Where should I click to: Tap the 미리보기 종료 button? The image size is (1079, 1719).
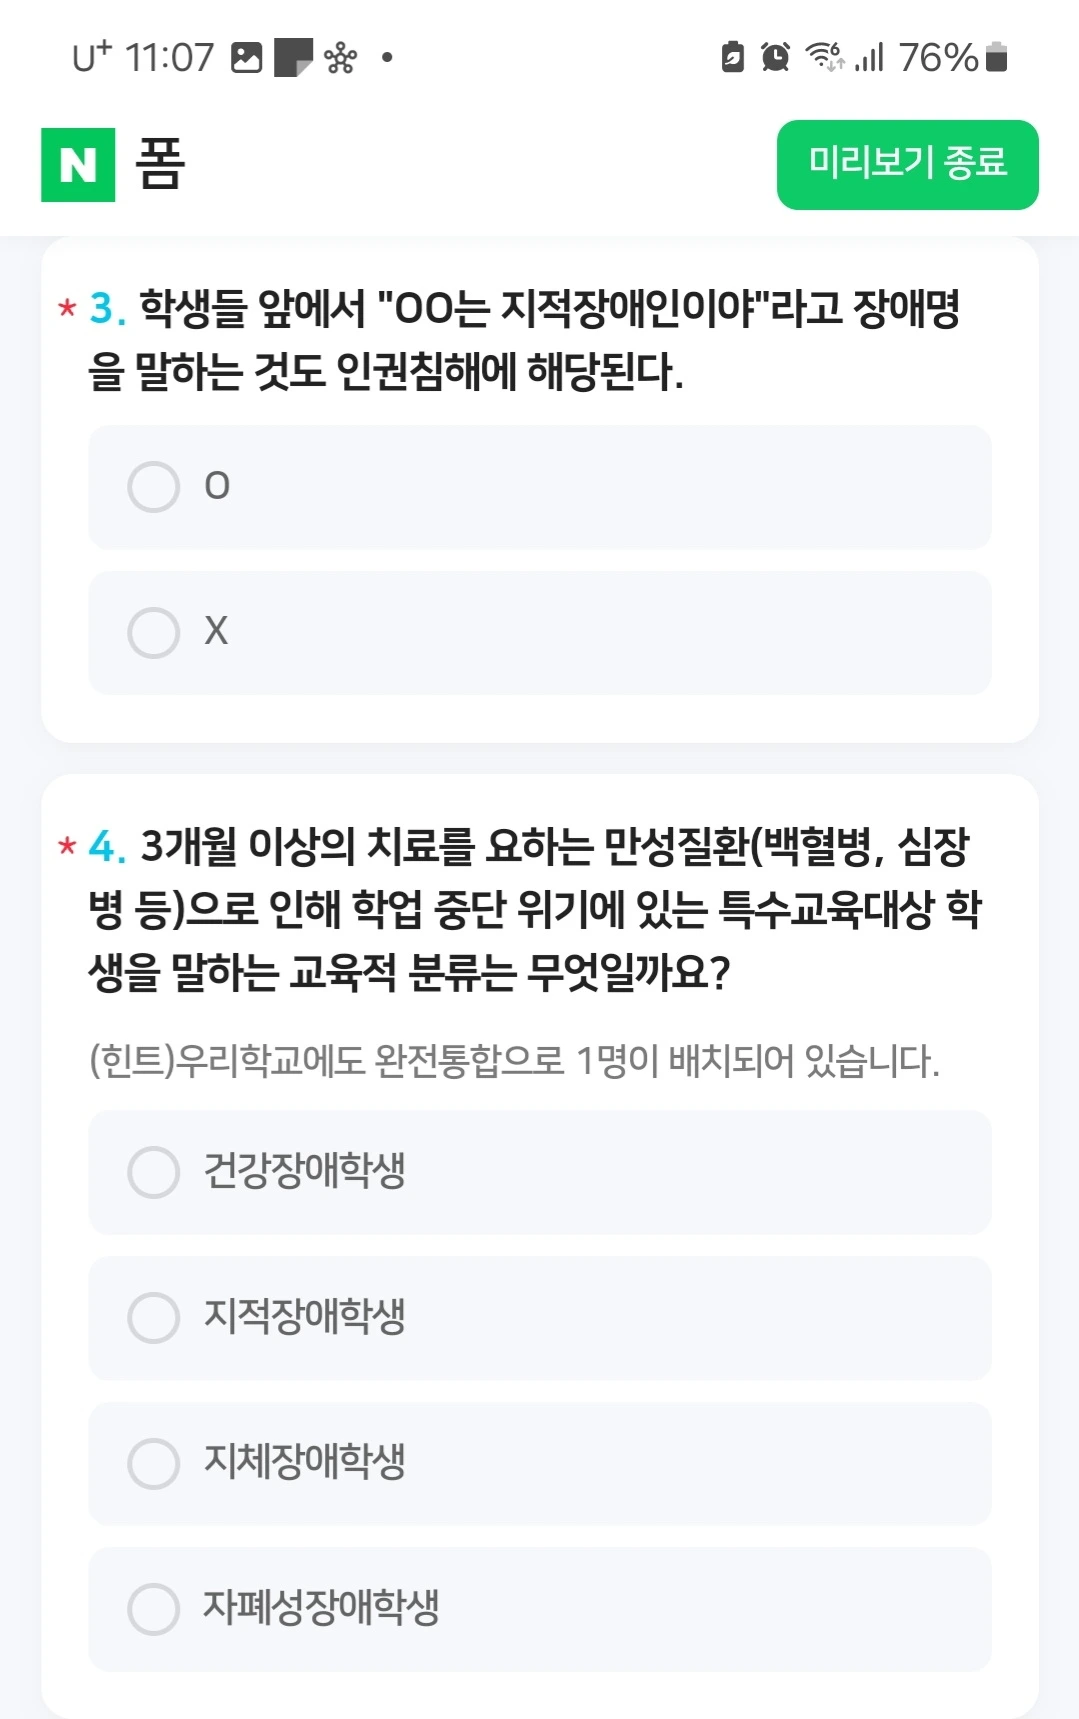click(x=907, y=165)
